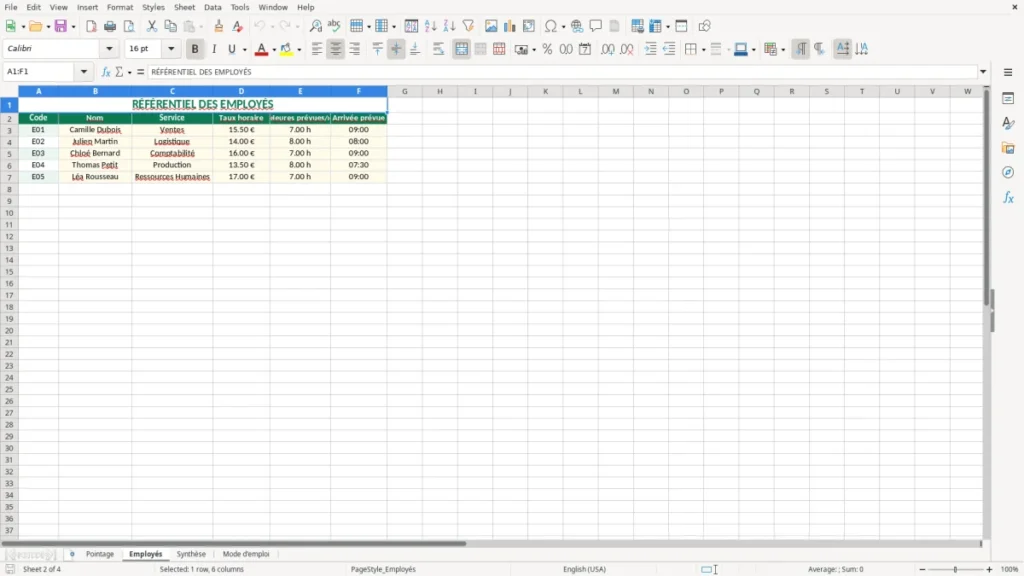This screenshot has width=1024, height=576.
Task: Click the Save document icon
Action: pos(61,26)
